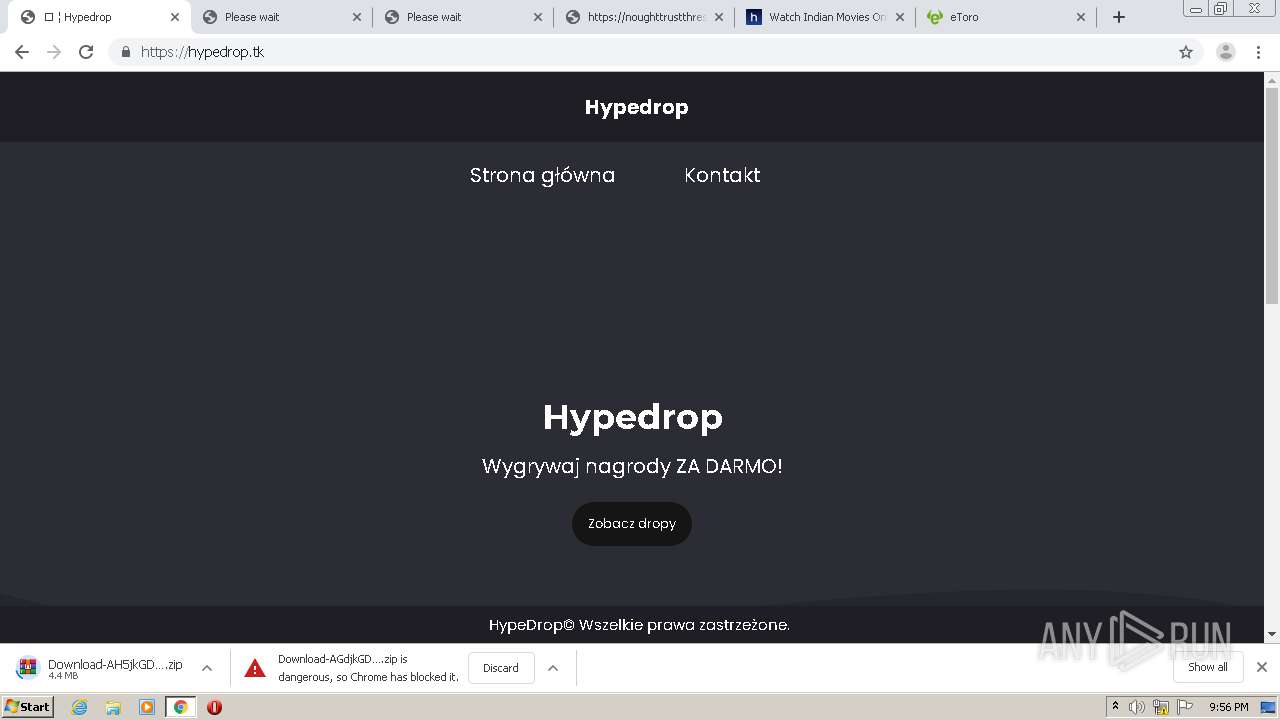This screenshot has width=1280, height=720.
Task: Open the Kontakt link
Action: [722, 175]
